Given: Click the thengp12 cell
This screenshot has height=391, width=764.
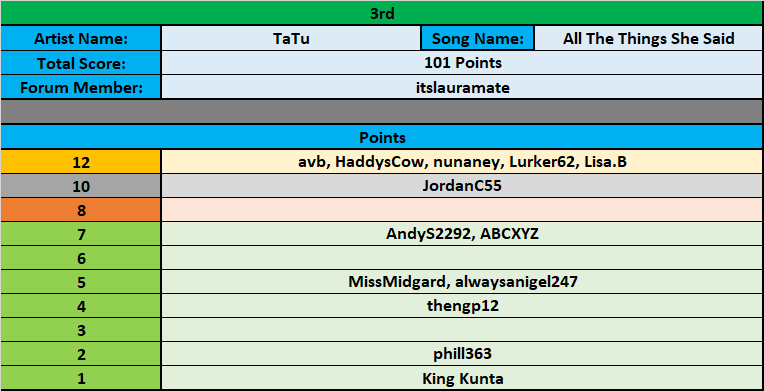Looking at the screenshot, I should [462, 306].
